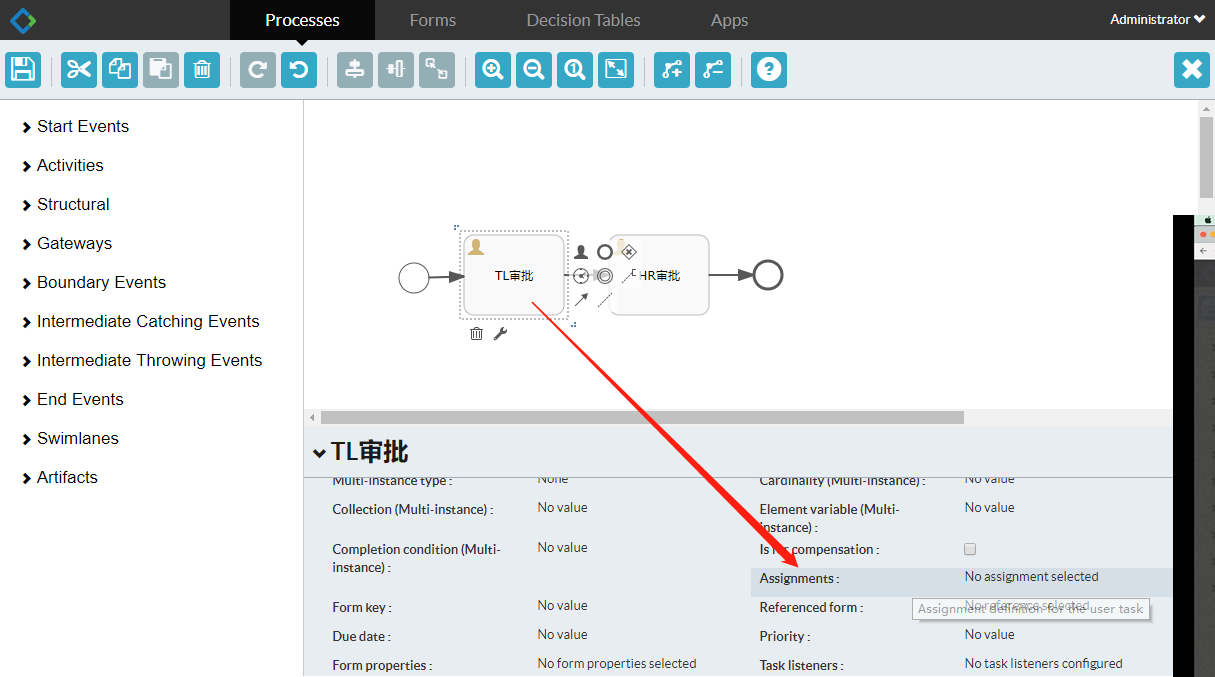Click the Zoom out magnifier icon

[534, 69]
